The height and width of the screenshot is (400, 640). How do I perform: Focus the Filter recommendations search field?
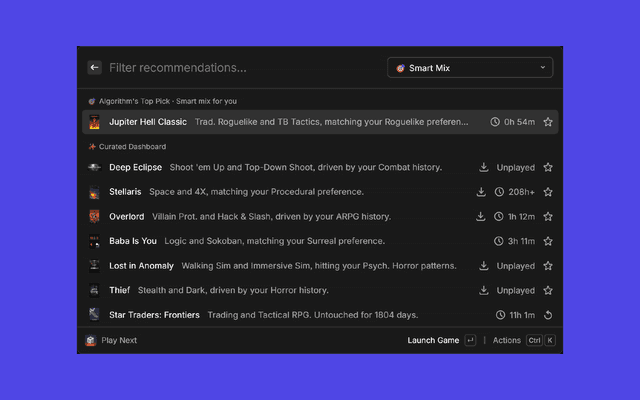tap(243, 68)
